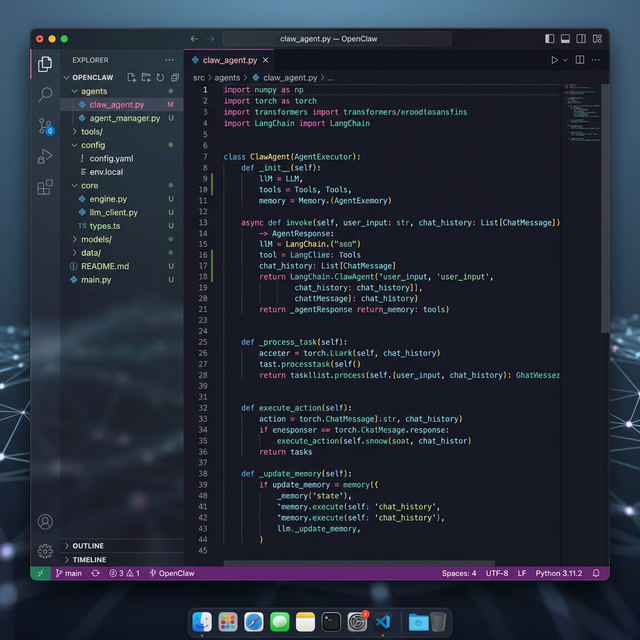Open the Explorer view in activity bar
640x640 pixels.
[45, 64]
